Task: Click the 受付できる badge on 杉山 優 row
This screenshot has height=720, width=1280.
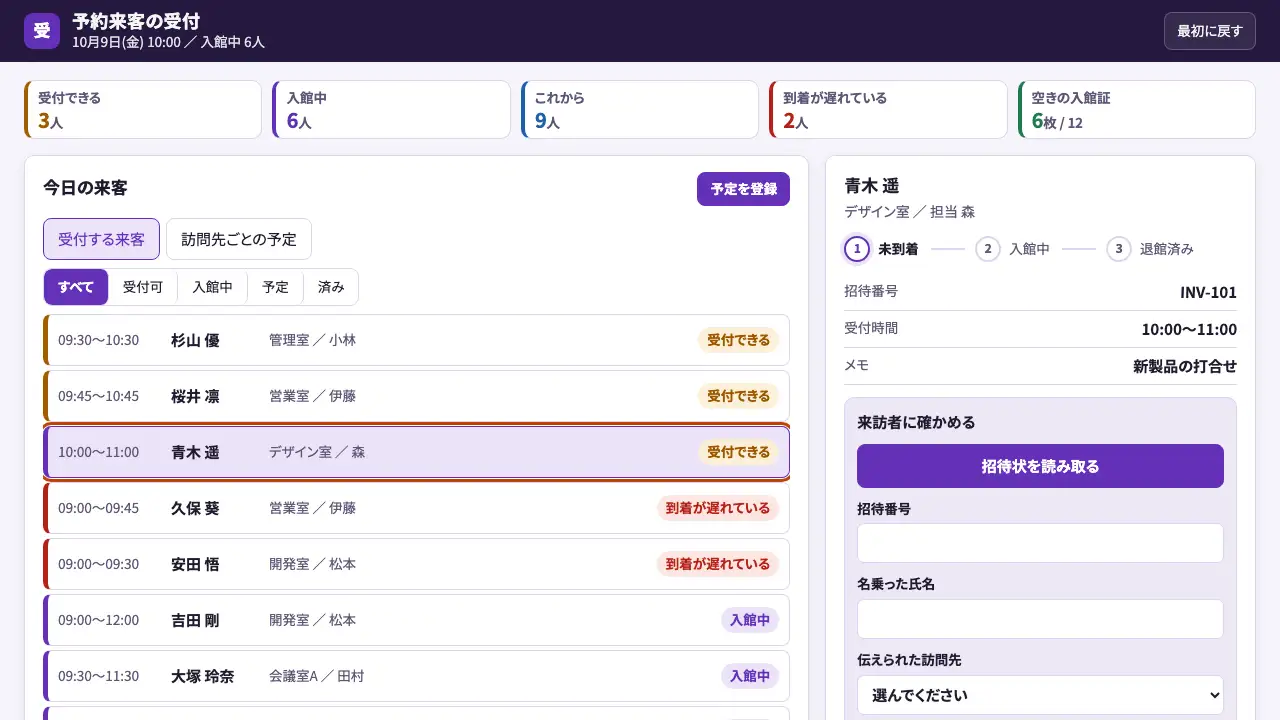Action: pos(738,340)
